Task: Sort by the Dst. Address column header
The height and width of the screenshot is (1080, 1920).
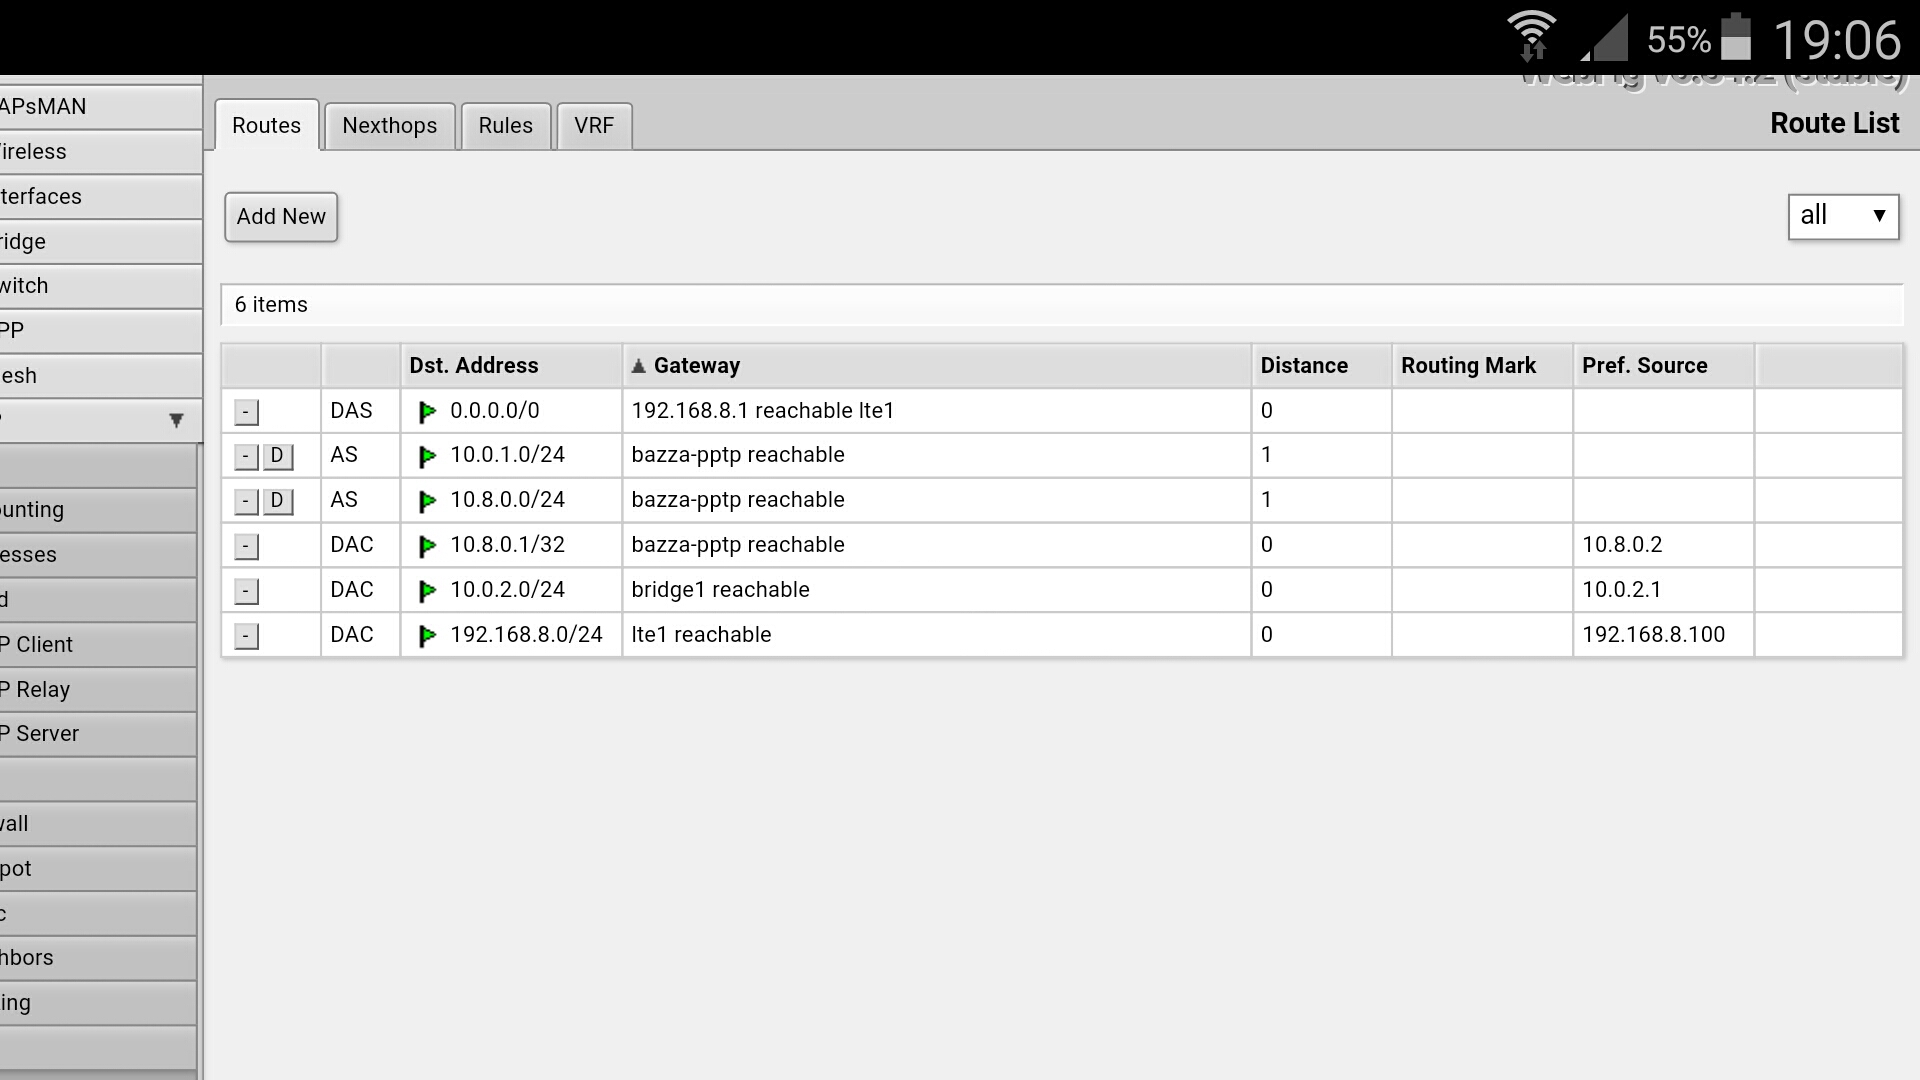Action: click(474, 366)
